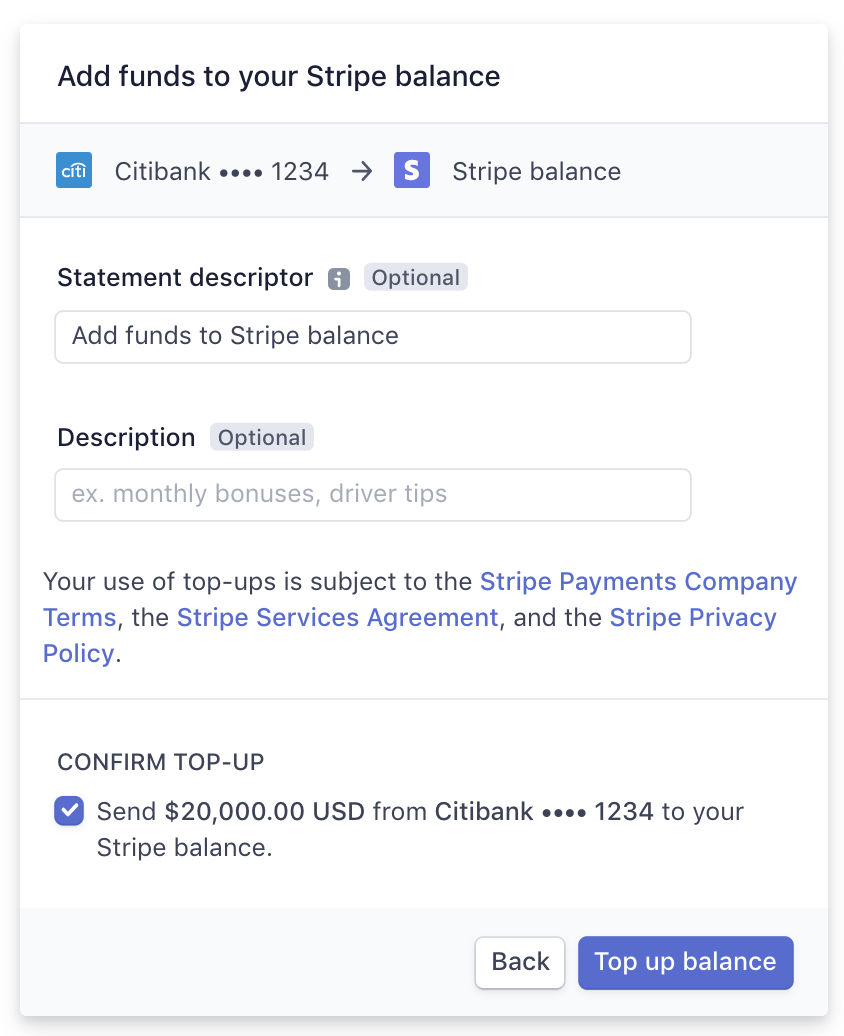
Task: Click the Stripe S logo icon
Action: tap(412, 170)
